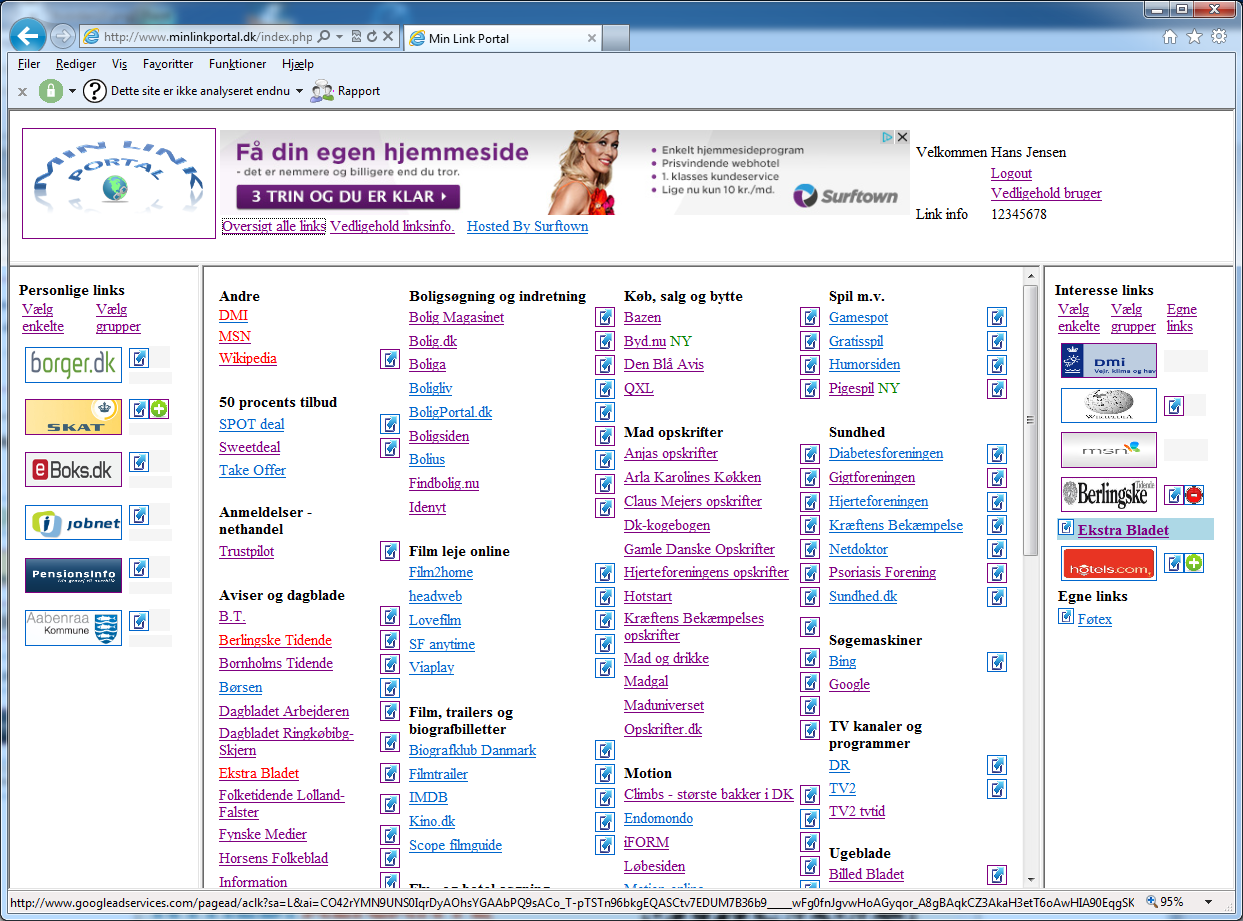Open the Rapport toolbar button
Screen dimensions: 1243x921
tap(345, 91)
